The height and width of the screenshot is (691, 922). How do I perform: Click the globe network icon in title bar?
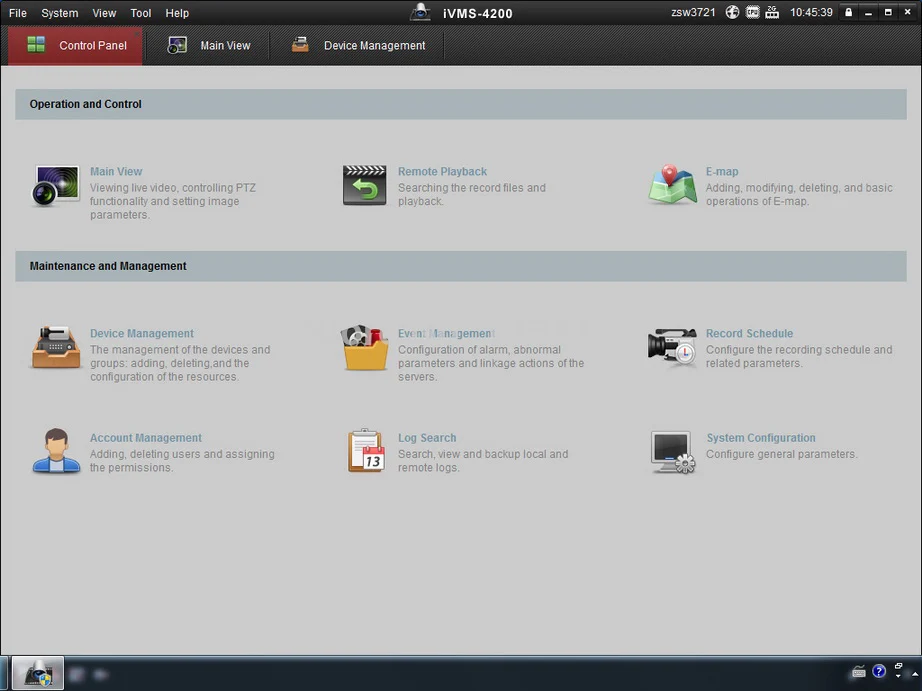click(732, 12)
